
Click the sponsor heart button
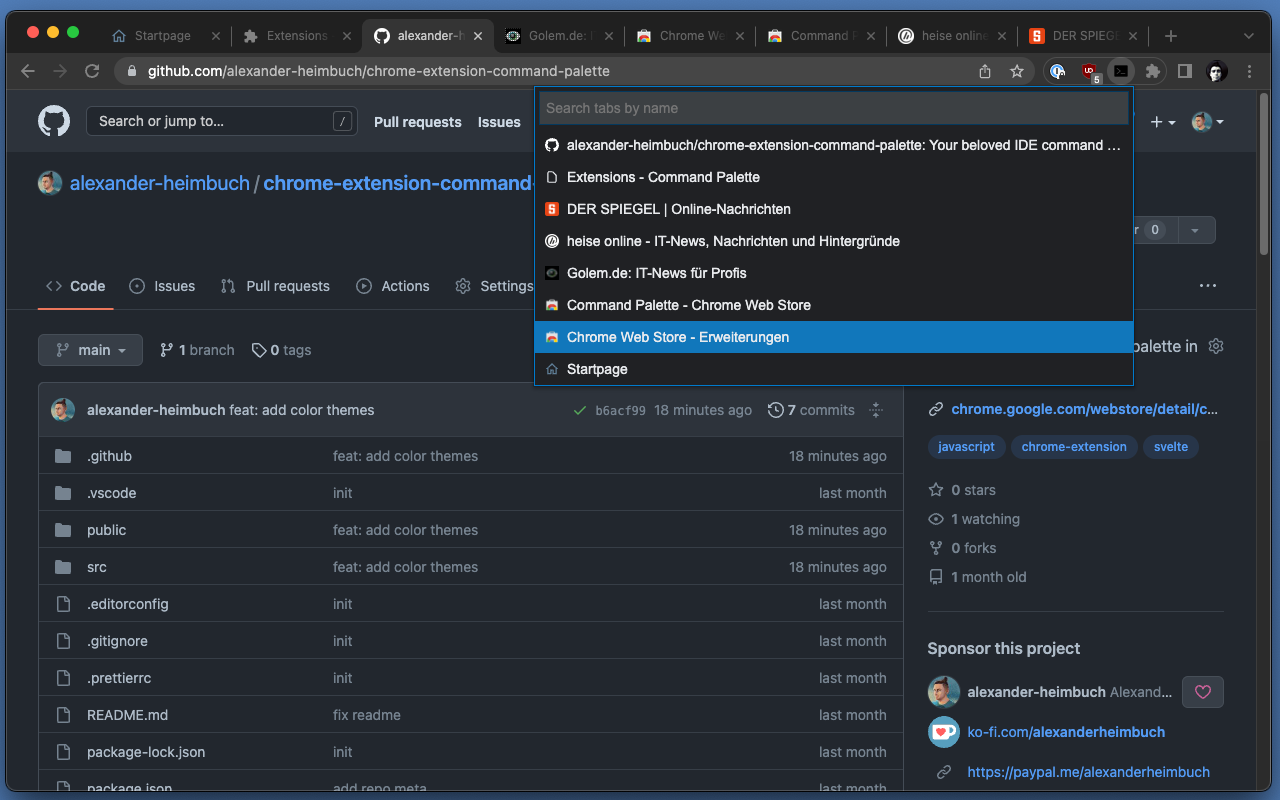[x=1203, y=692]
